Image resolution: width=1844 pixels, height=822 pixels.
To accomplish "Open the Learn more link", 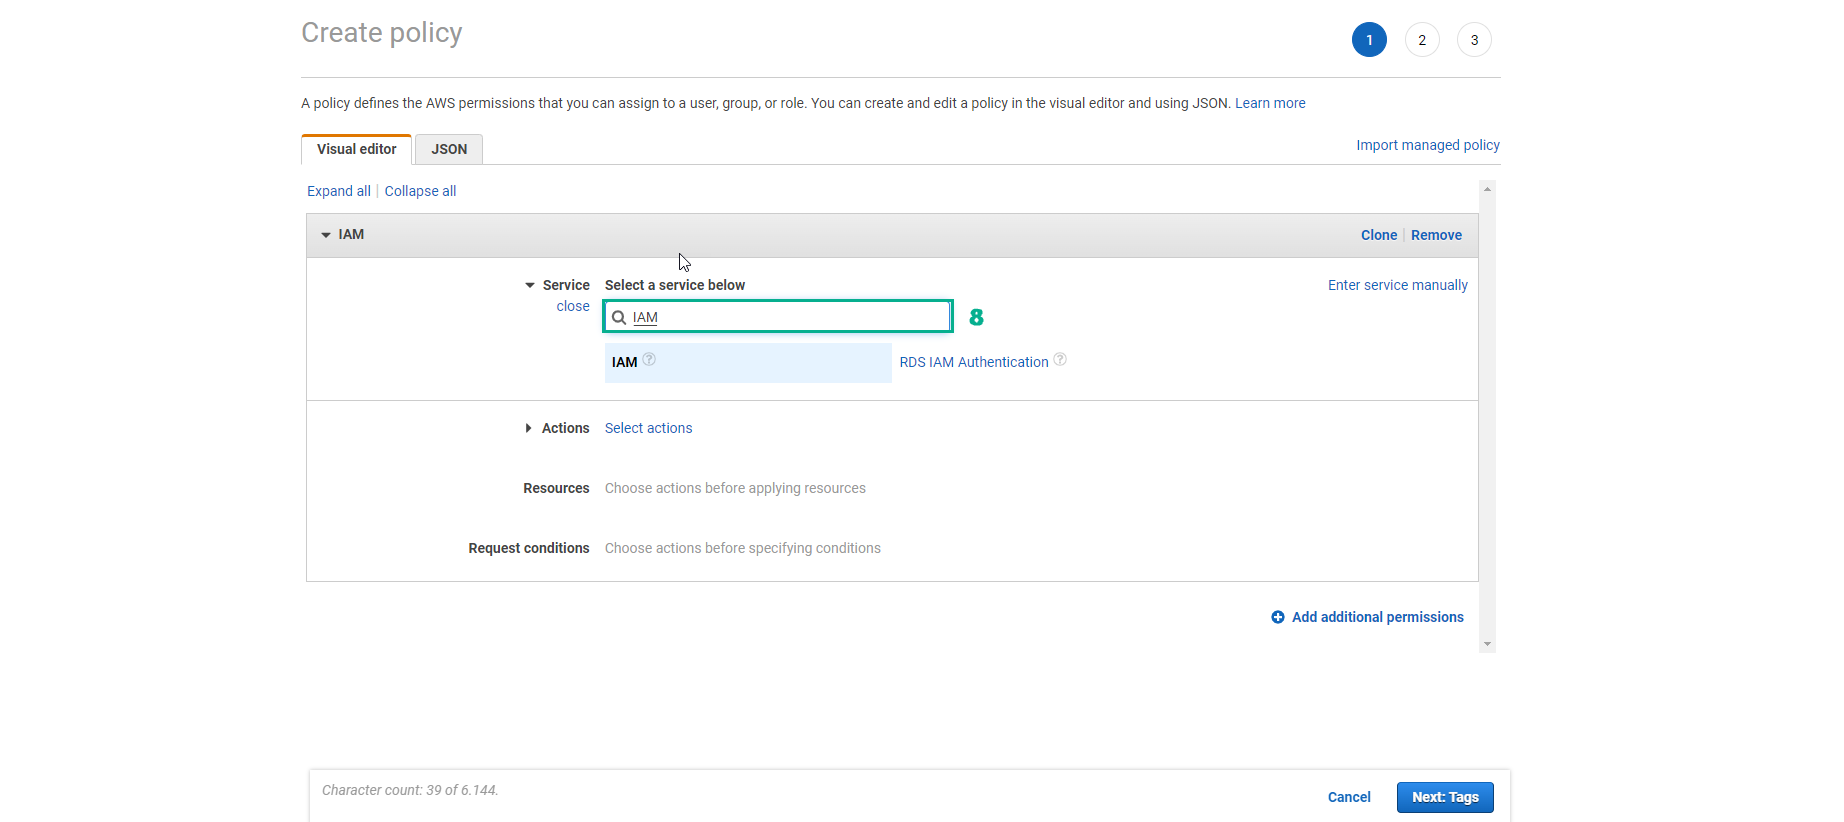I will [1270, 103].
